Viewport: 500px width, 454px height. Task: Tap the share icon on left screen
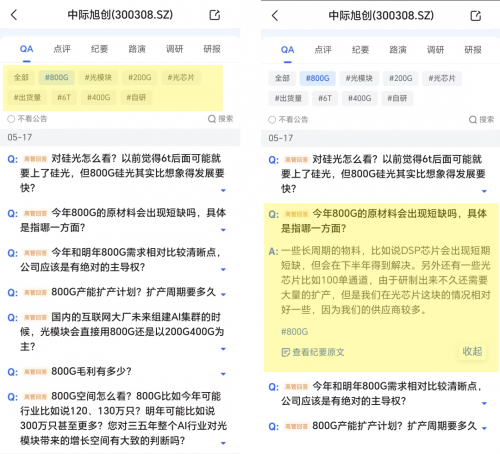(215, 15)
